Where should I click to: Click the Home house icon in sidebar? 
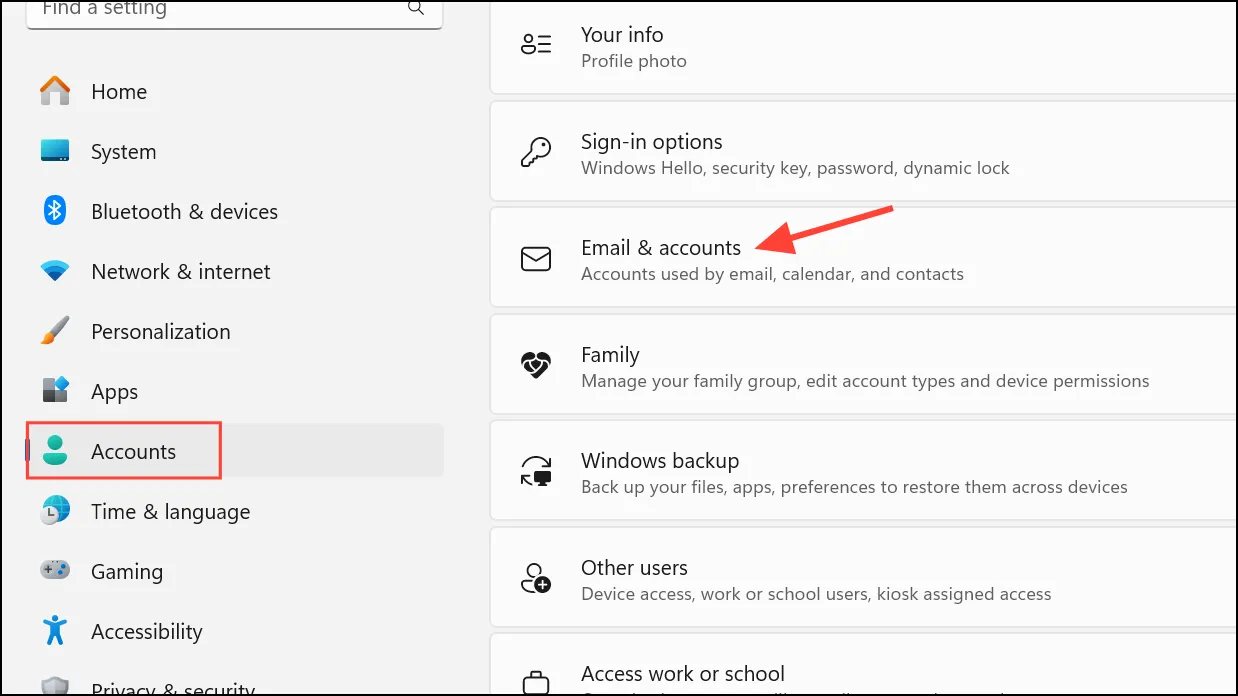[55, 92]
